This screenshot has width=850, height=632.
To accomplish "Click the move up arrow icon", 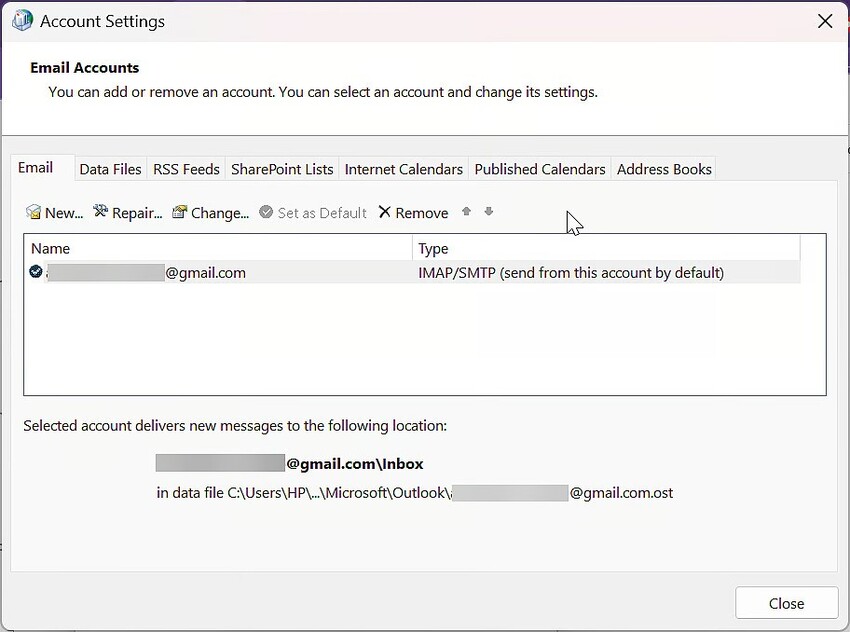I will pos(465,212).
